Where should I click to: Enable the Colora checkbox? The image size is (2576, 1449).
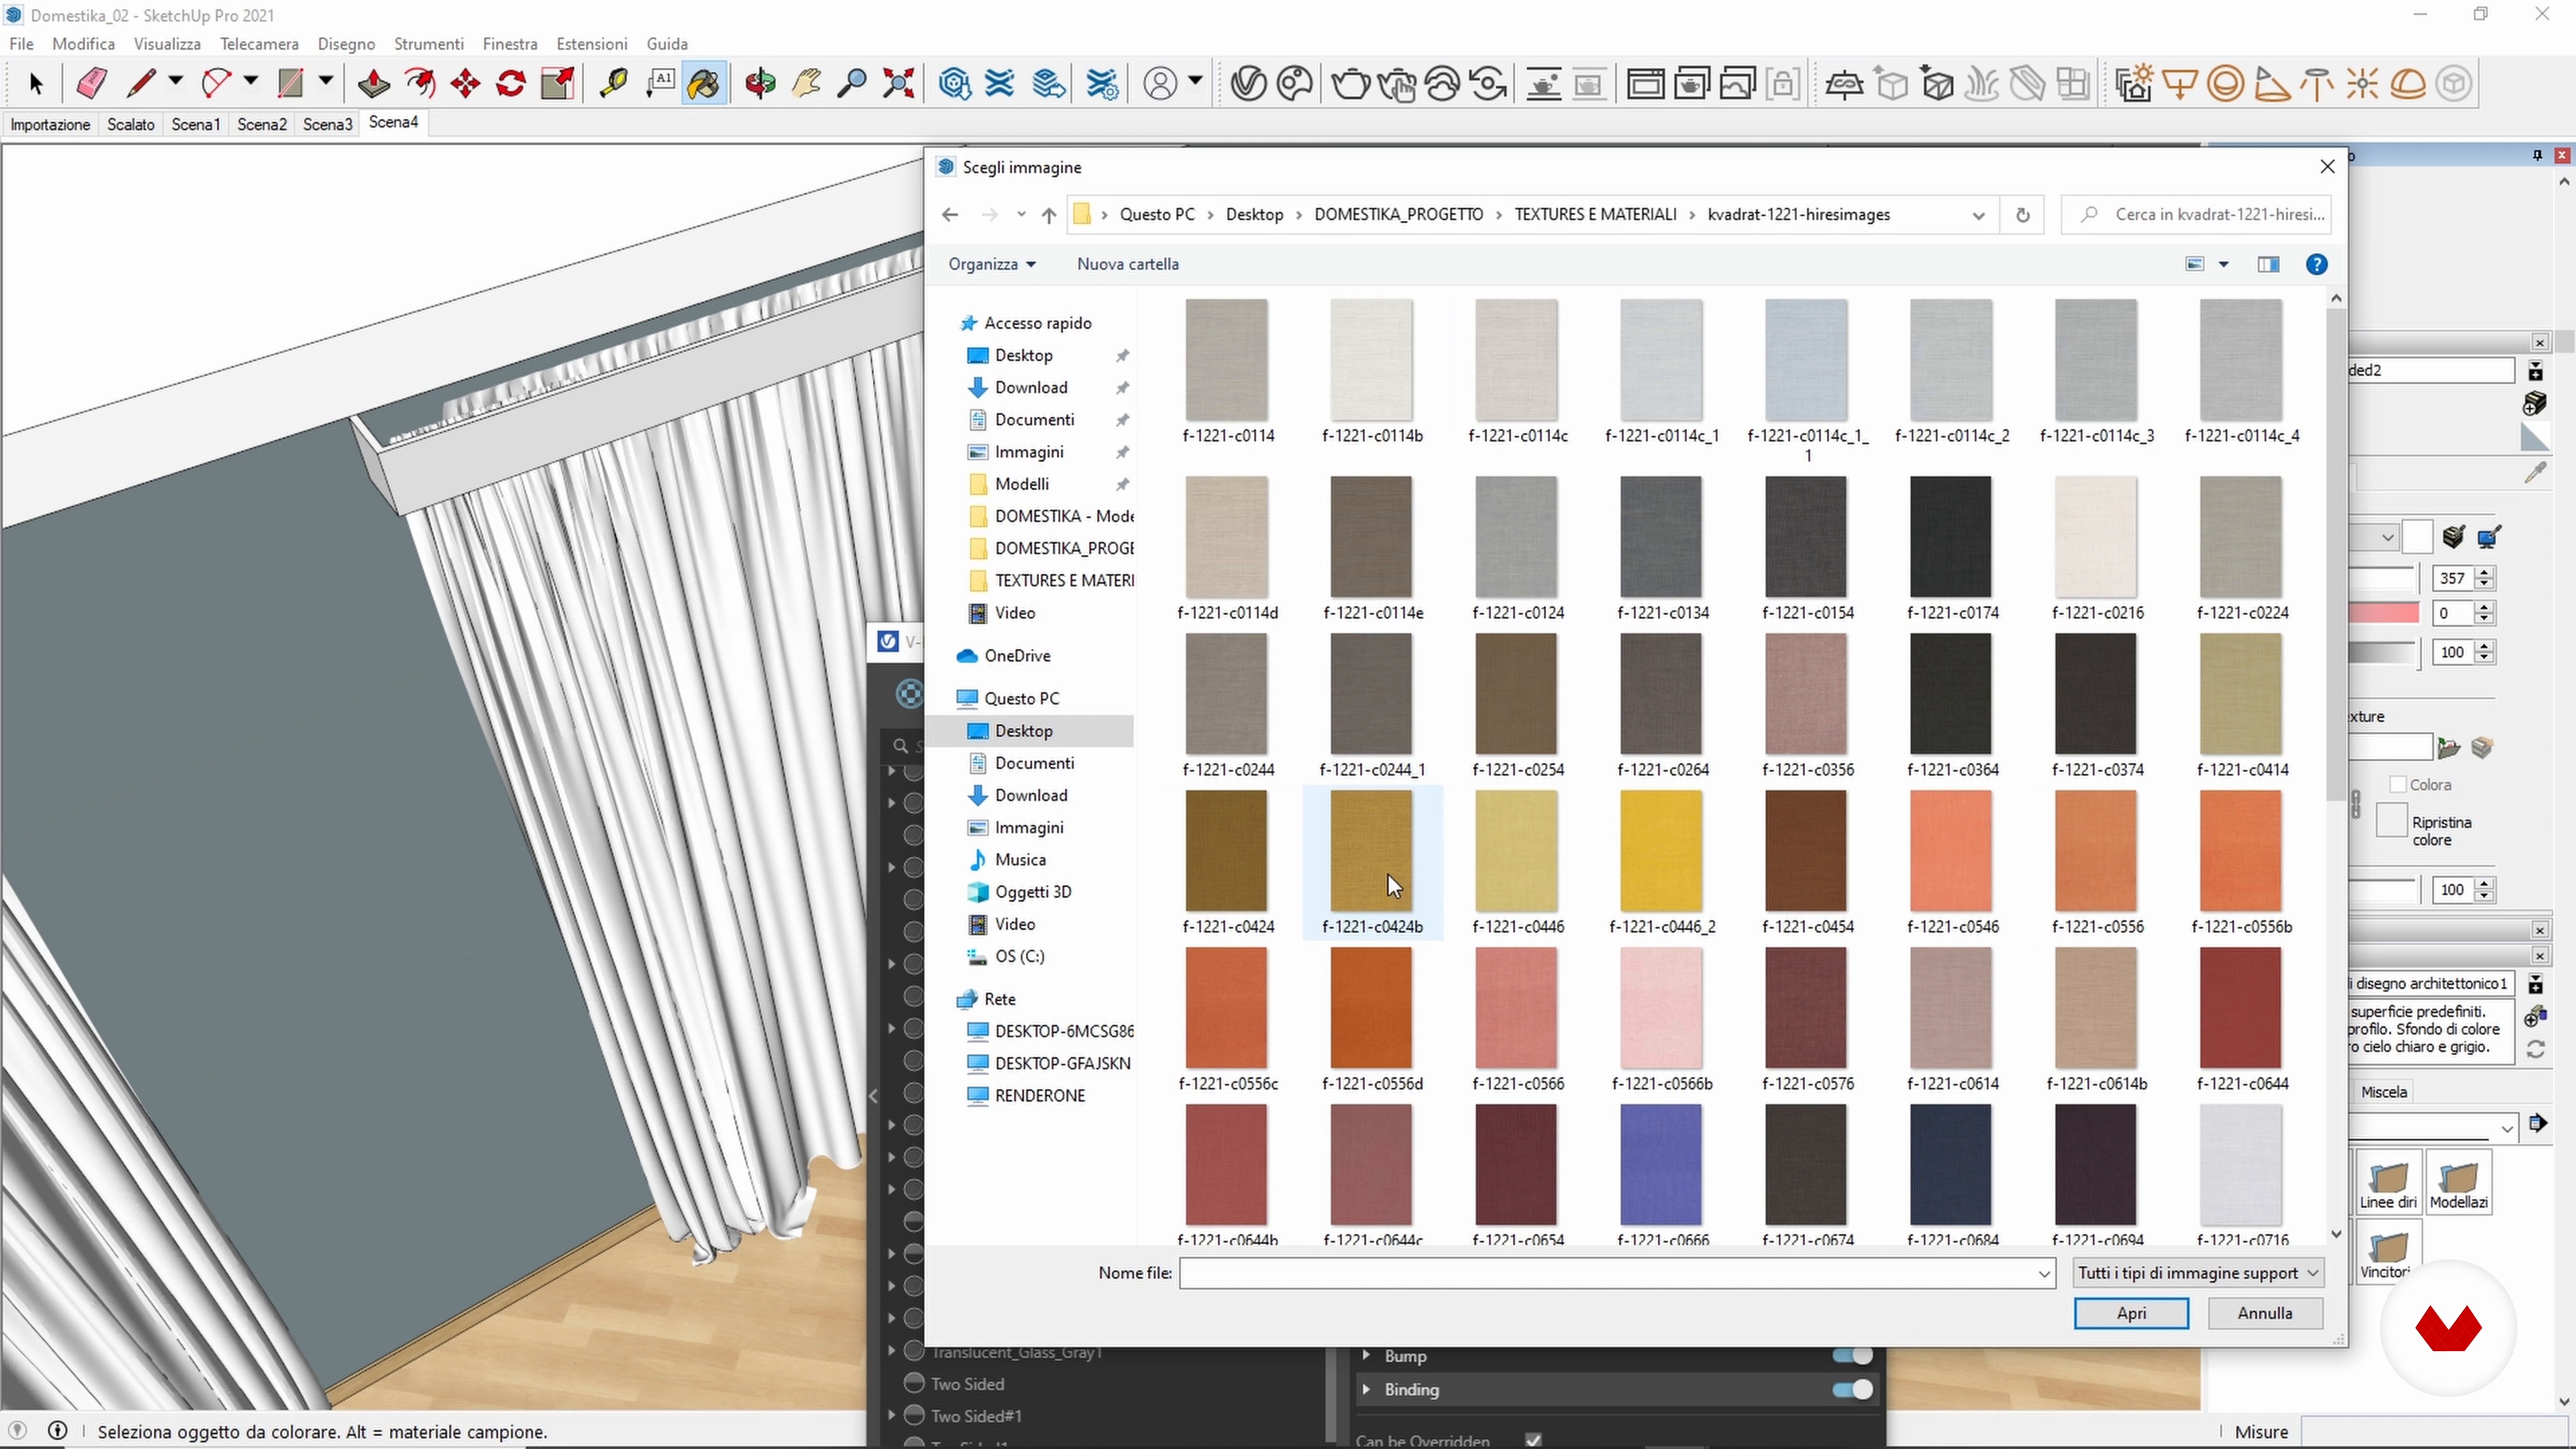(x=2397, y=785)
